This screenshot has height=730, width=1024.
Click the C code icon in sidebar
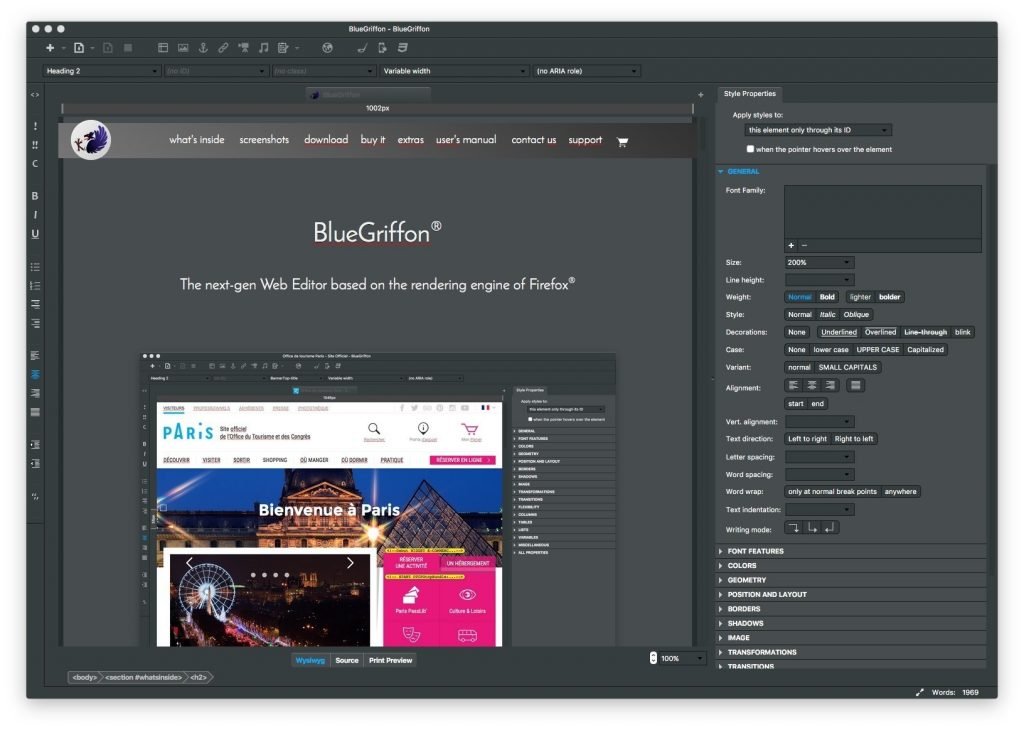click(35, 164)
